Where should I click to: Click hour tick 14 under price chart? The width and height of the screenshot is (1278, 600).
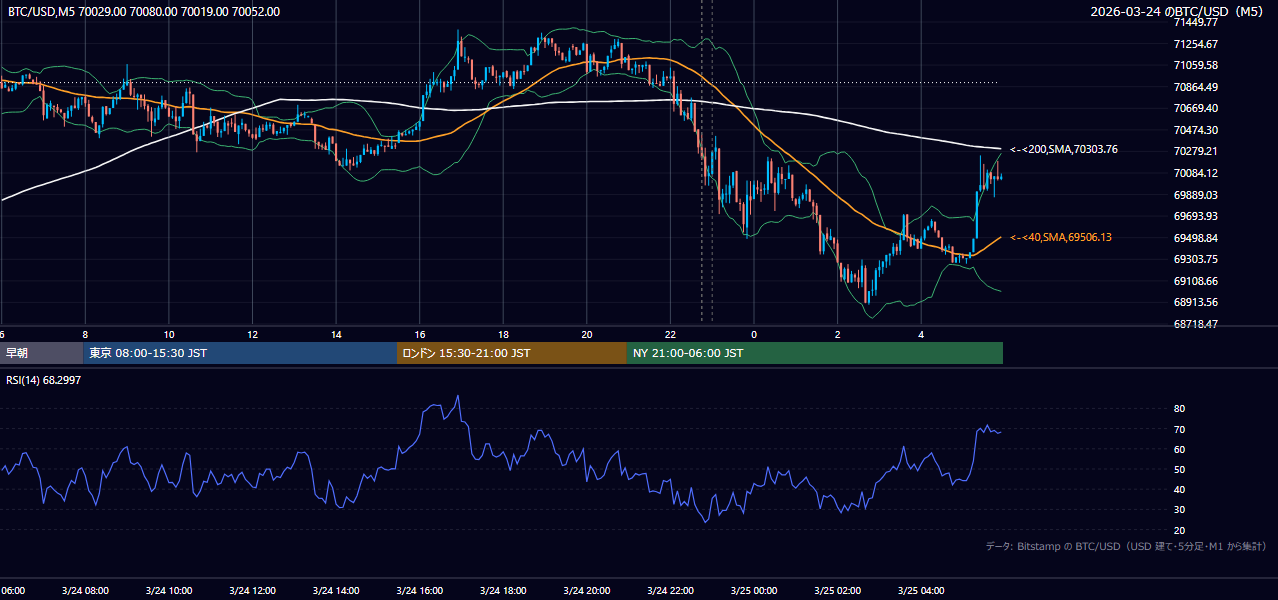[x=336, y=334]
